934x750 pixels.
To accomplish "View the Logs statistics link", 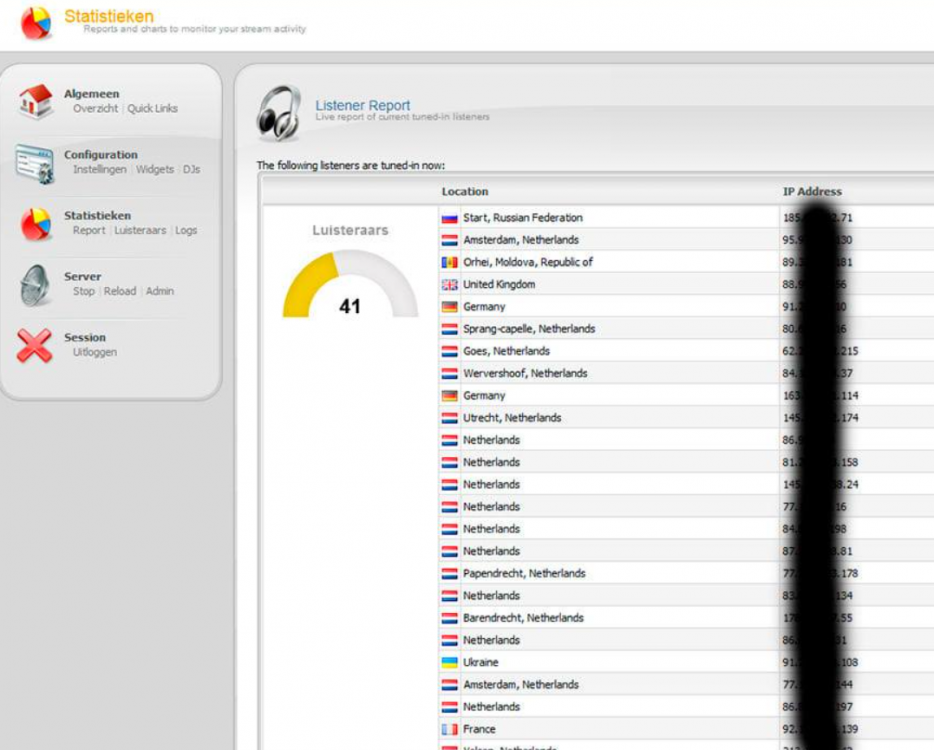I will 186,231.
